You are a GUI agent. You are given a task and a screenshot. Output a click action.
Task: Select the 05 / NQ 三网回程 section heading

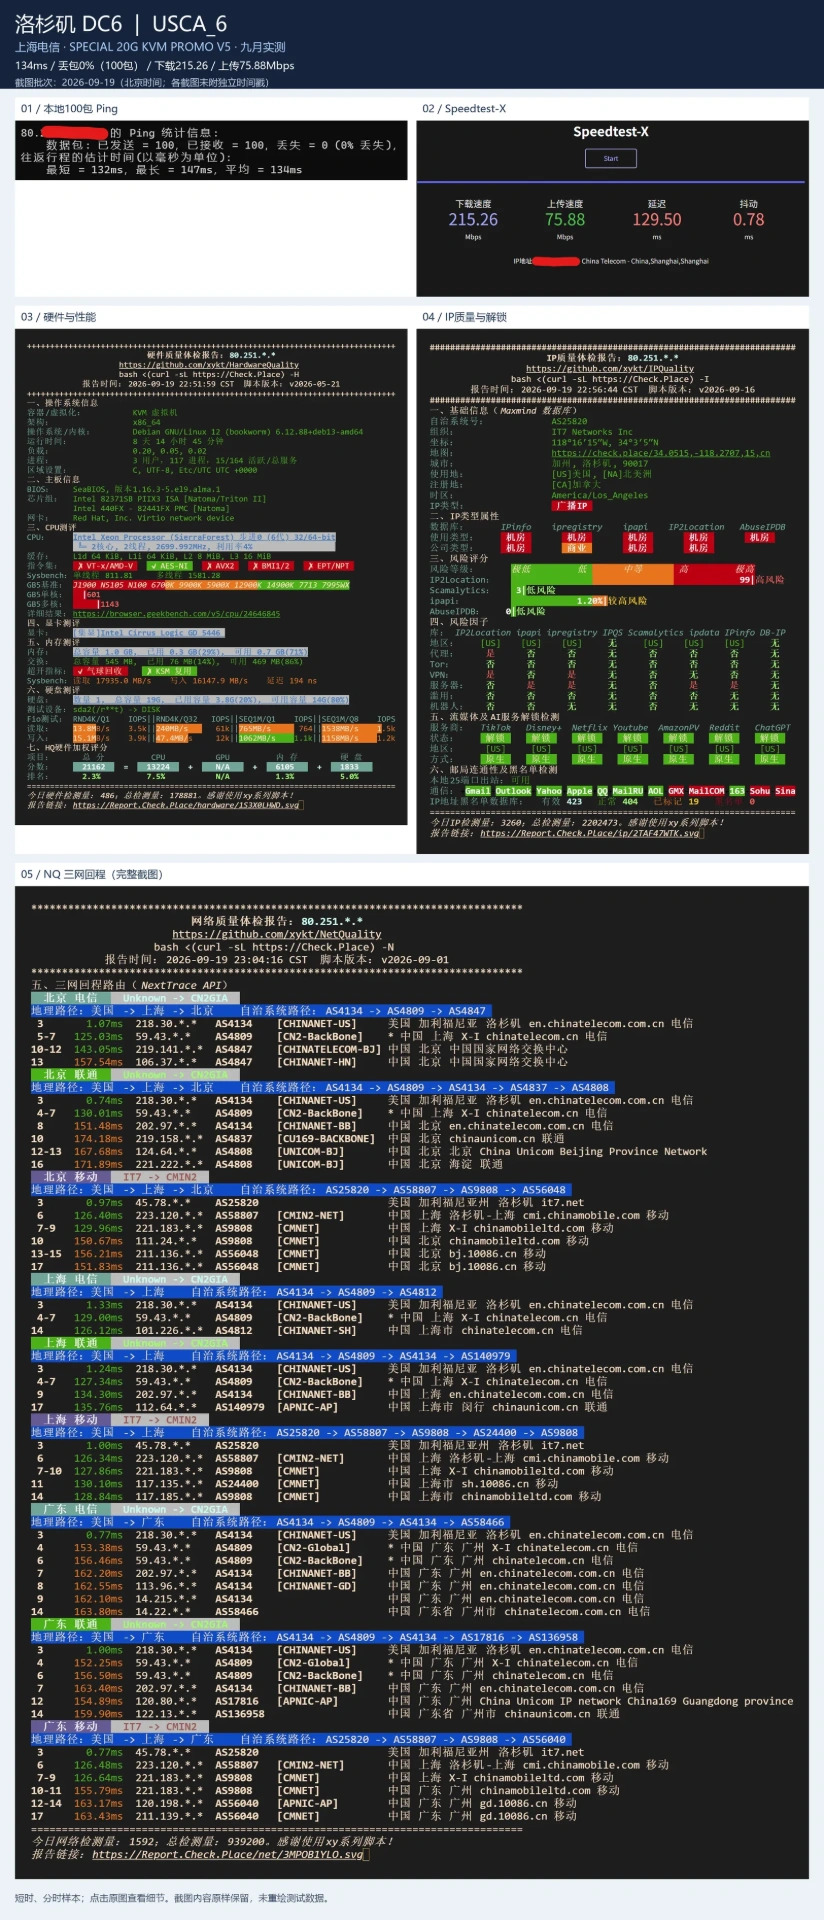[92, 874]
